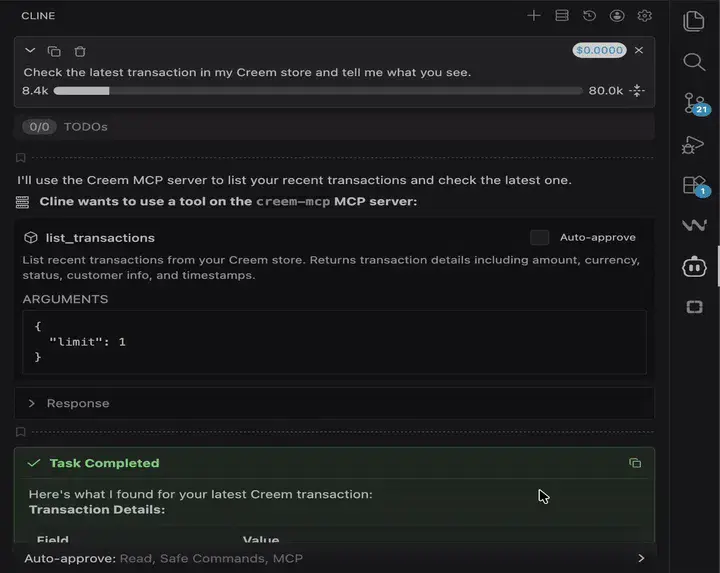720x573 pixels.
Task: Click the $0.0000 cost badge
Action: point(599,50)
